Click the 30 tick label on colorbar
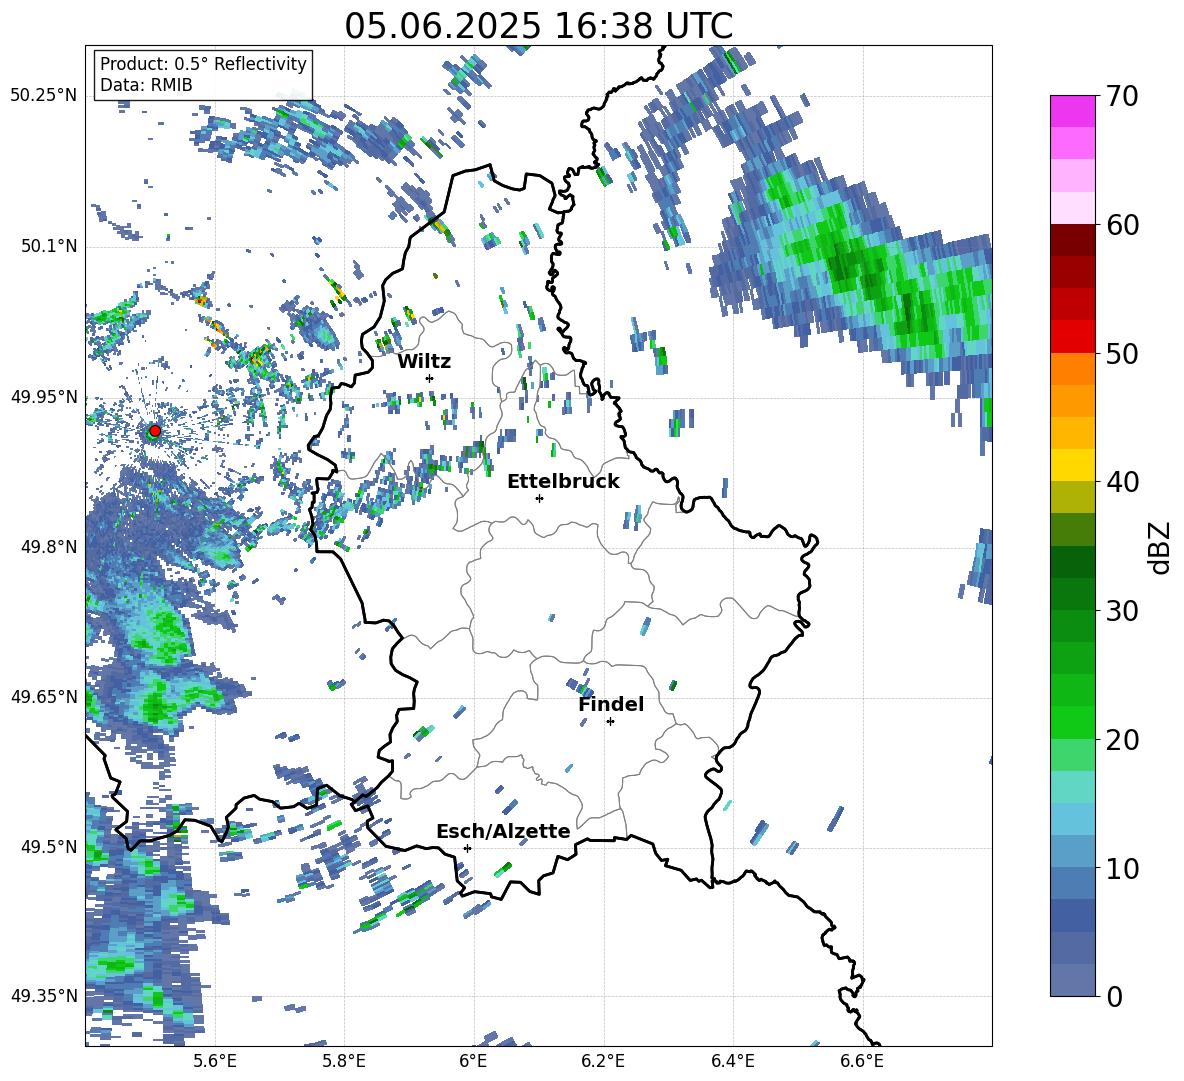 1121,611
